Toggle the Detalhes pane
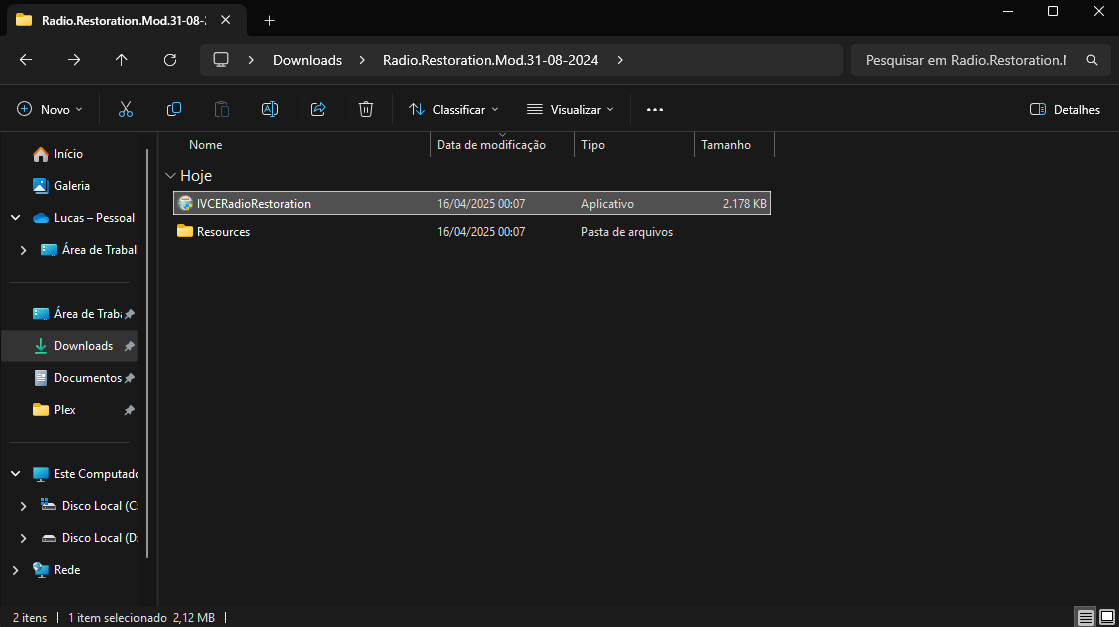This screenshot has height=627, width=1119. tap(1065, 109)
